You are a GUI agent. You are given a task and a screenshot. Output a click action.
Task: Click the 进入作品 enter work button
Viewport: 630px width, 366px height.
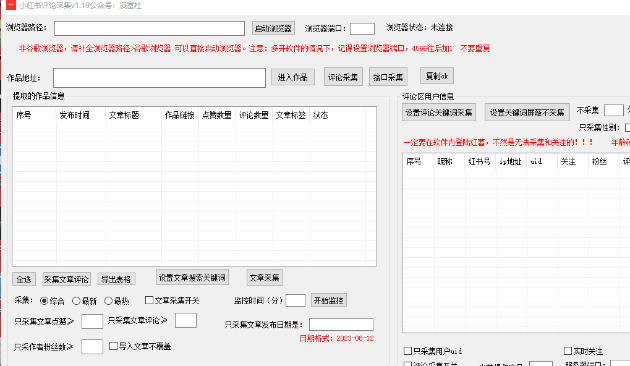(292, 77)
